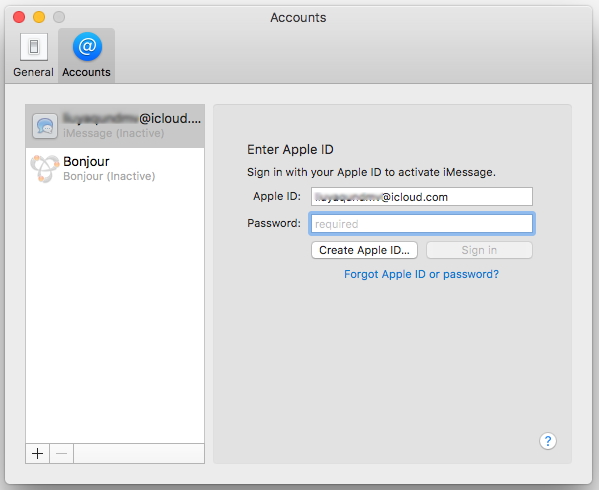The image size is (599, 490).
Task: Open Forgot Apple ID or password link
Action: [x=421, y=274]
